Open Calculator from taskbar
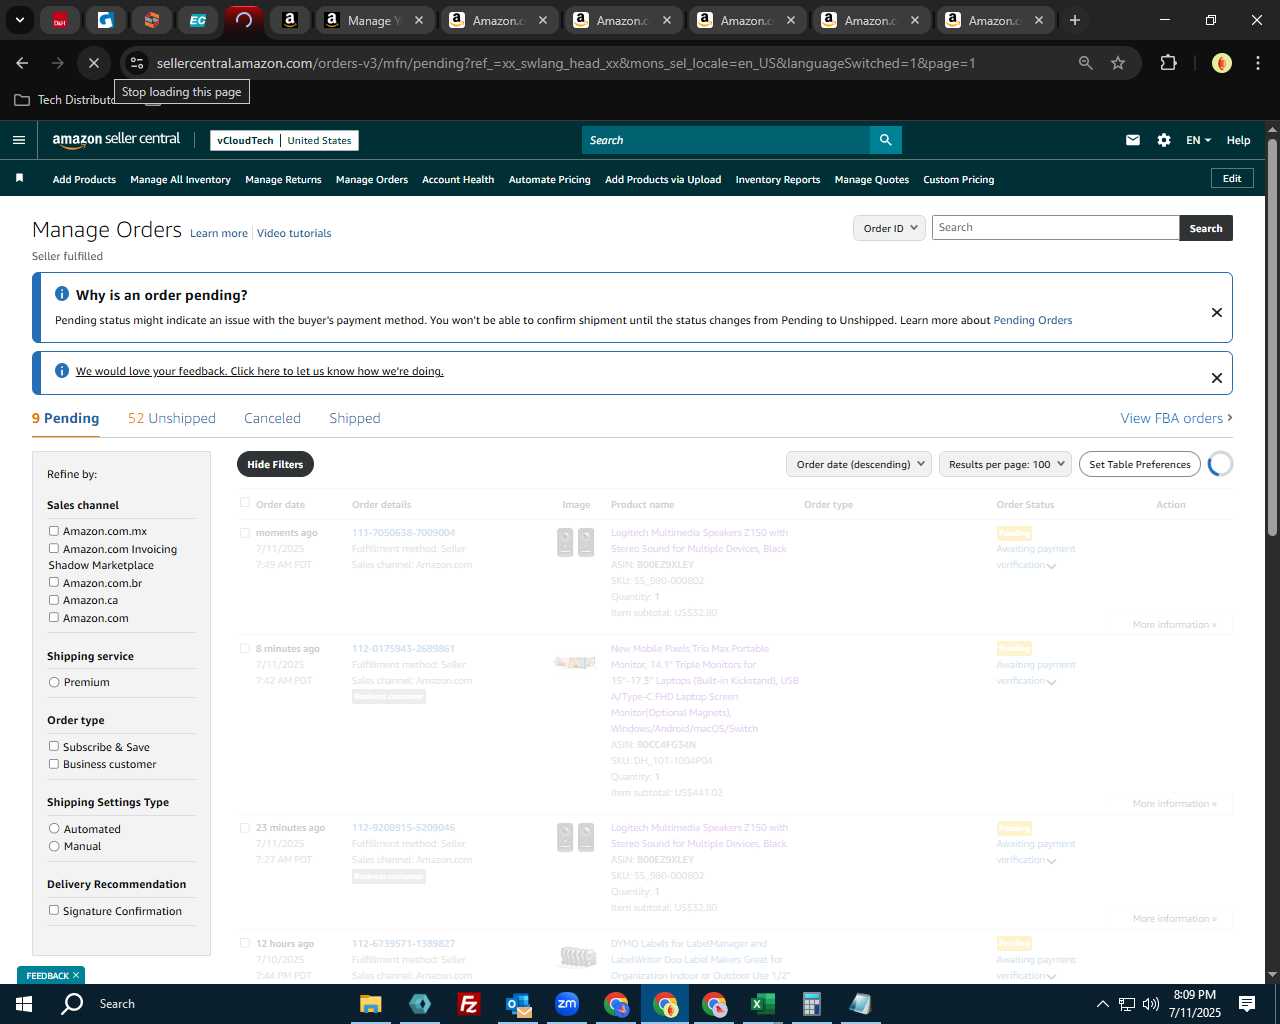The image size is (1280, 1024). tap(811, 1004)
